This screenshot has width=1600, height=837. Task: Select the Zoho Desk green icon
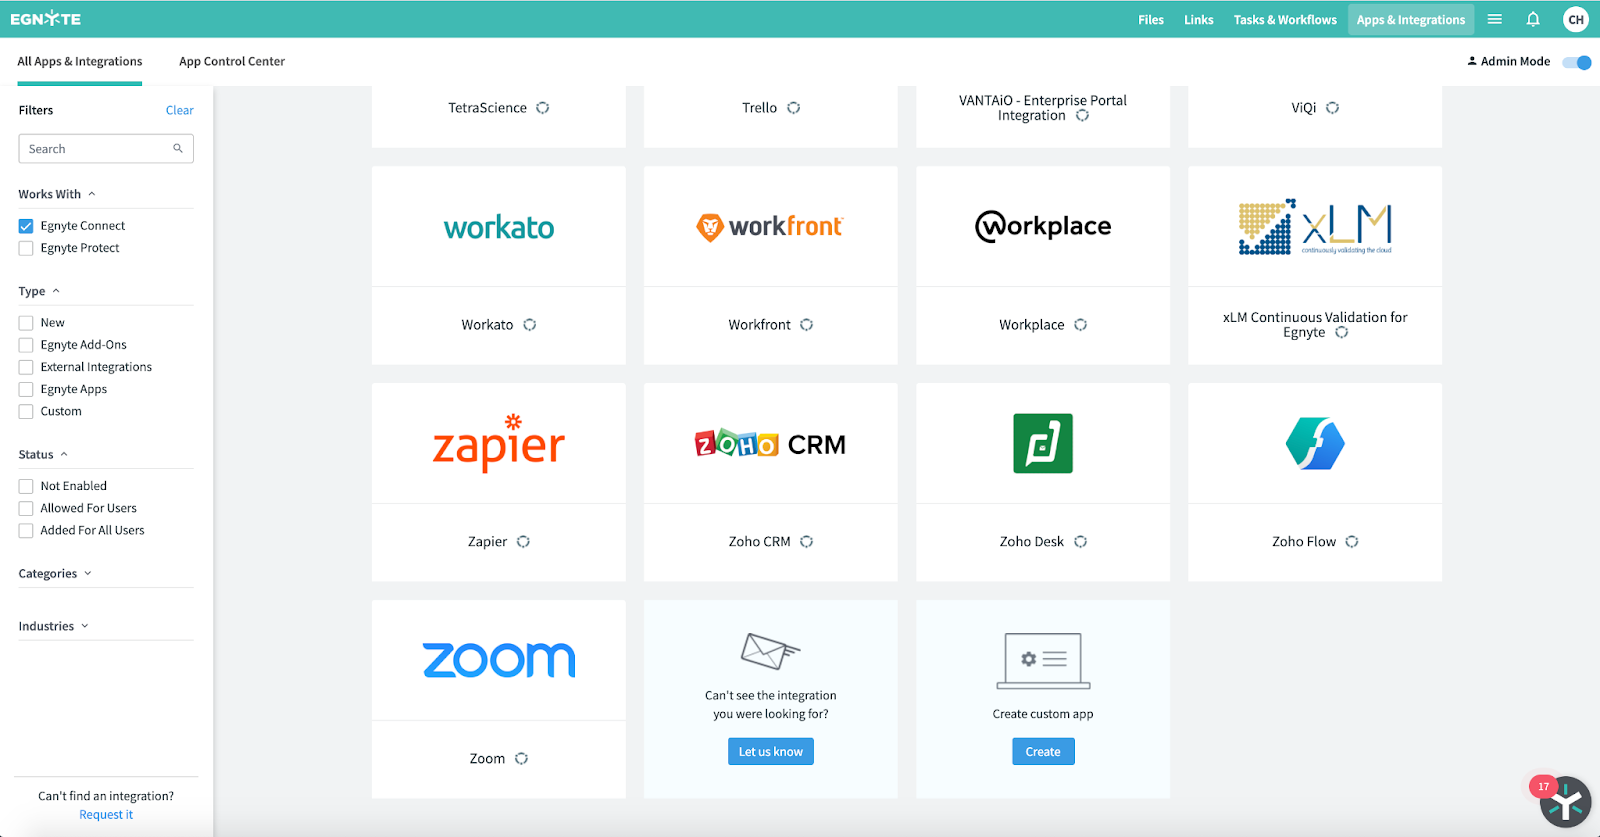pyautogui.click(x=1042, y=443)
